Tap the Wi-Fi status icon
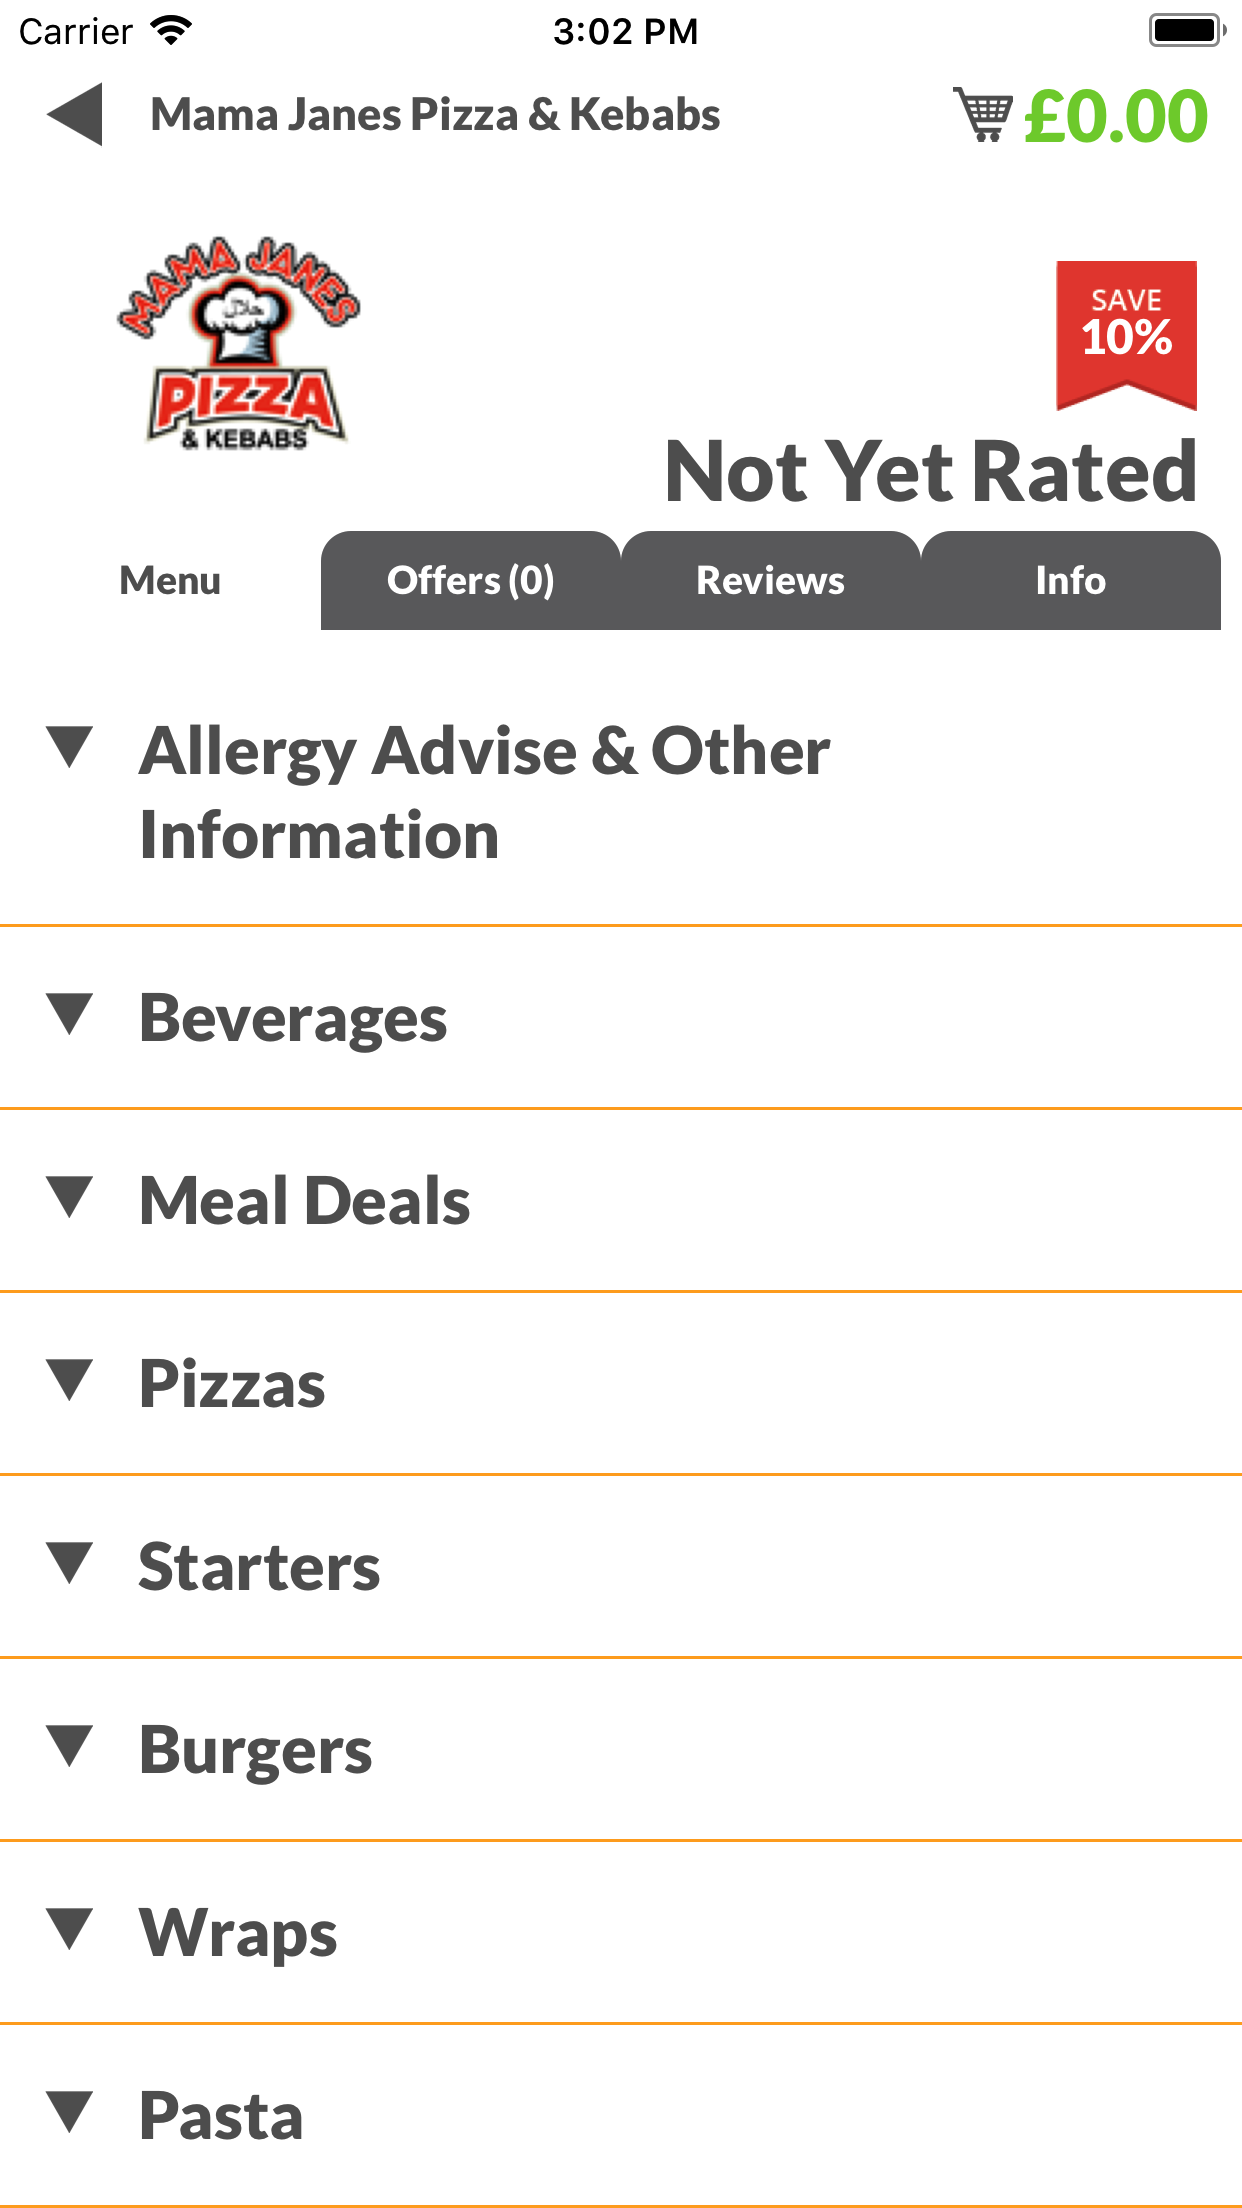1242x2208 pixels. [x=171, y=31]
